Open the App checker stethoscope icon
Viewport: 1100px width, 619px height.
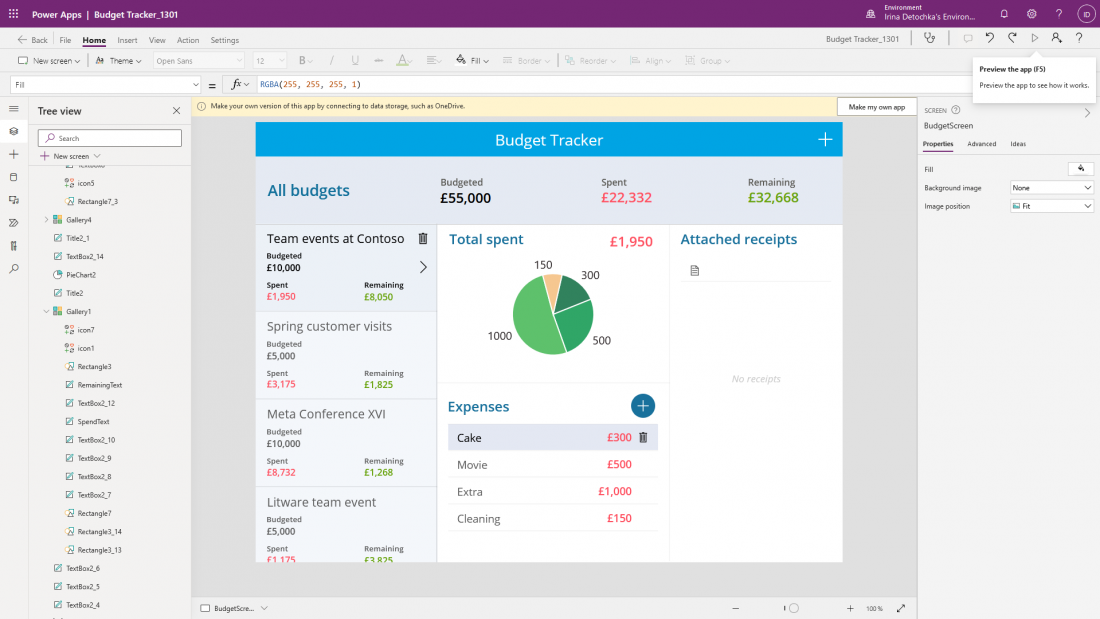(931, 38)
